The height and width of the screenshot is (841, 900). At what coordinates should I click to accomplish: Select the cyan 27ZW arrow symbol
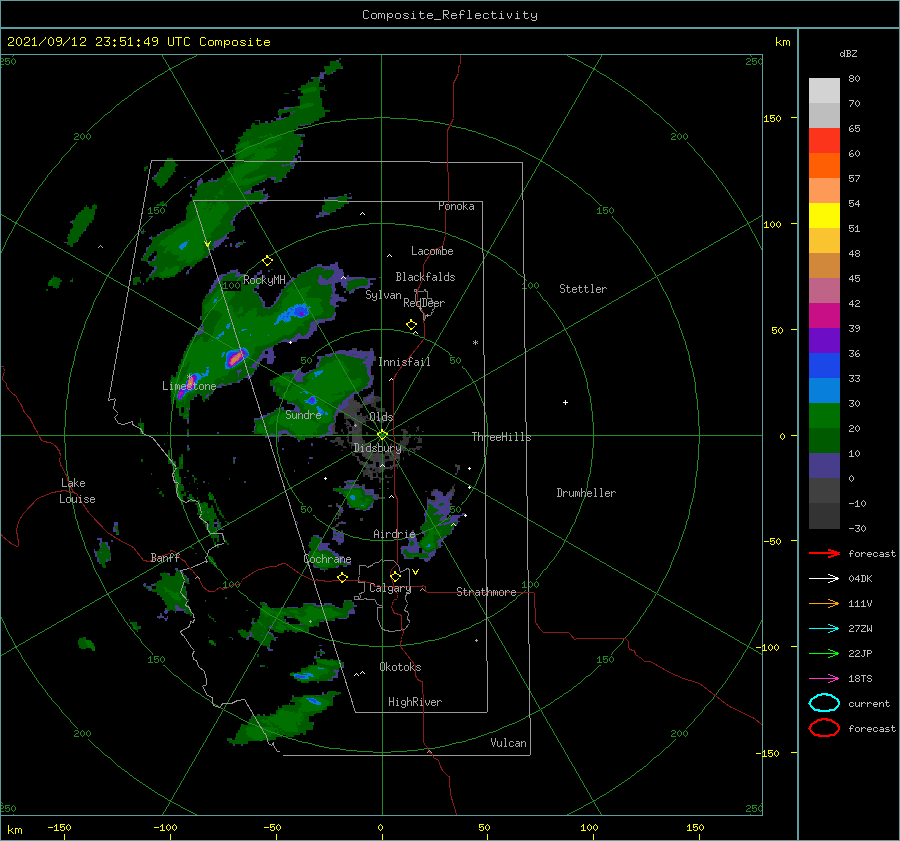coord(824,629)
